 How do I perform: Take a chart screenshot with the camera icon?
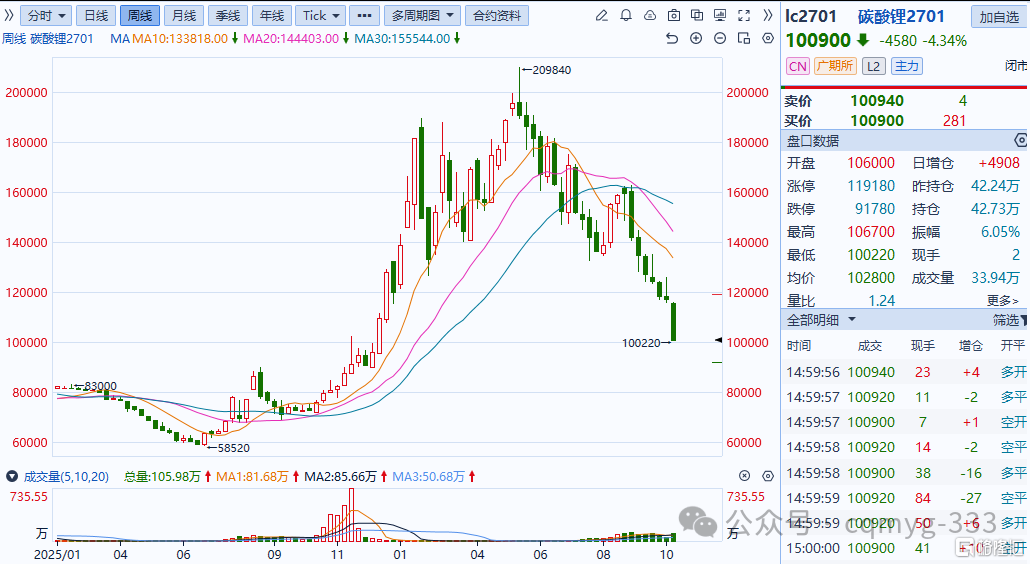(673, 15)
